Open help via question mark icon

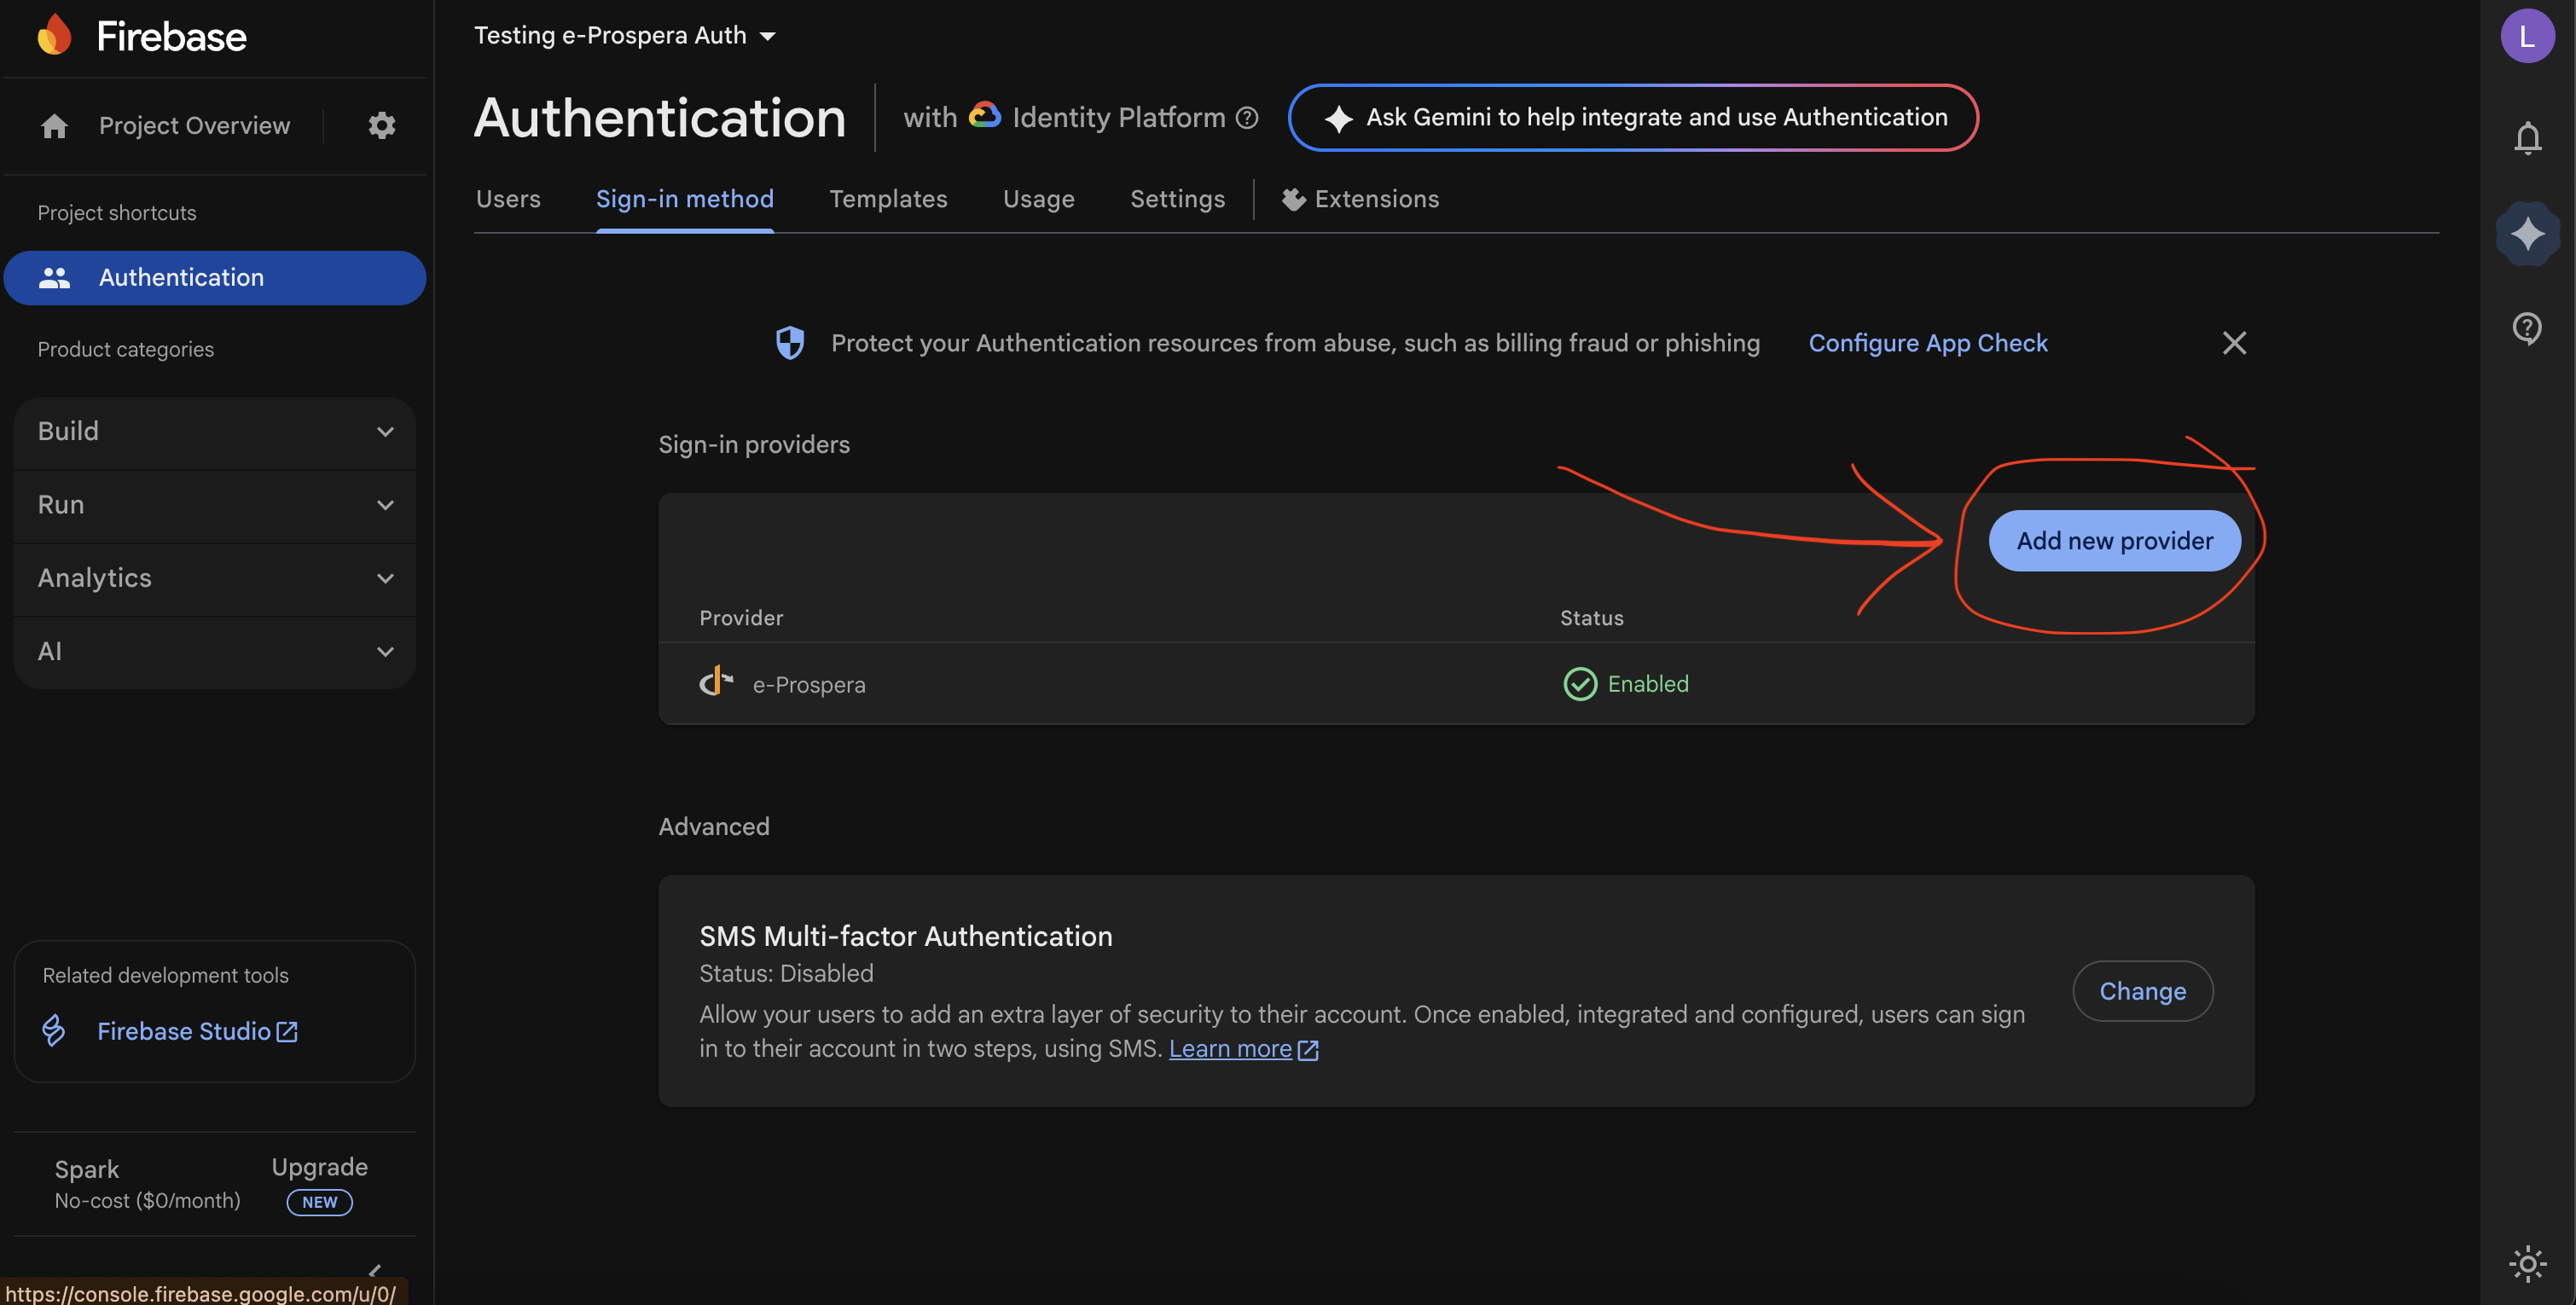pos(2527,328)
